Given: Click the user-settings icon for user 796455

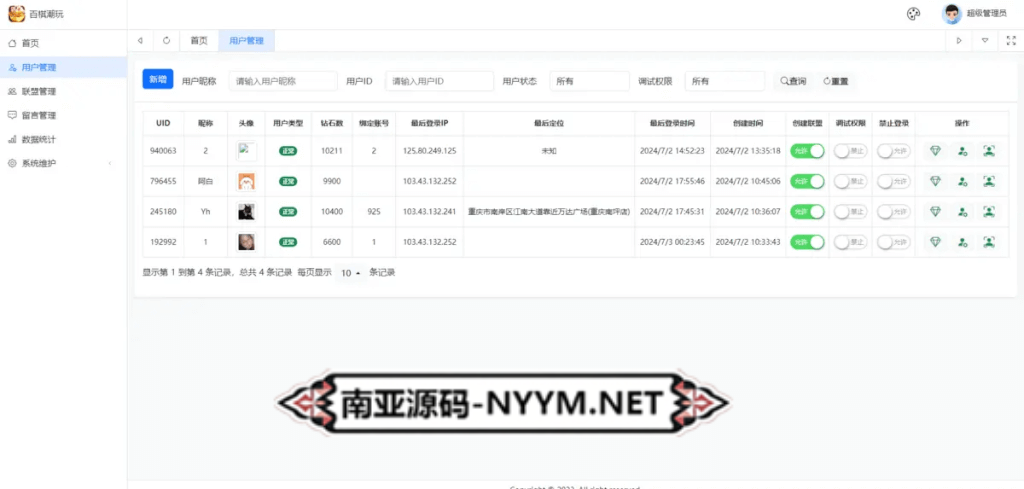Looking at the screenshot, I should [x=962, y=181].
